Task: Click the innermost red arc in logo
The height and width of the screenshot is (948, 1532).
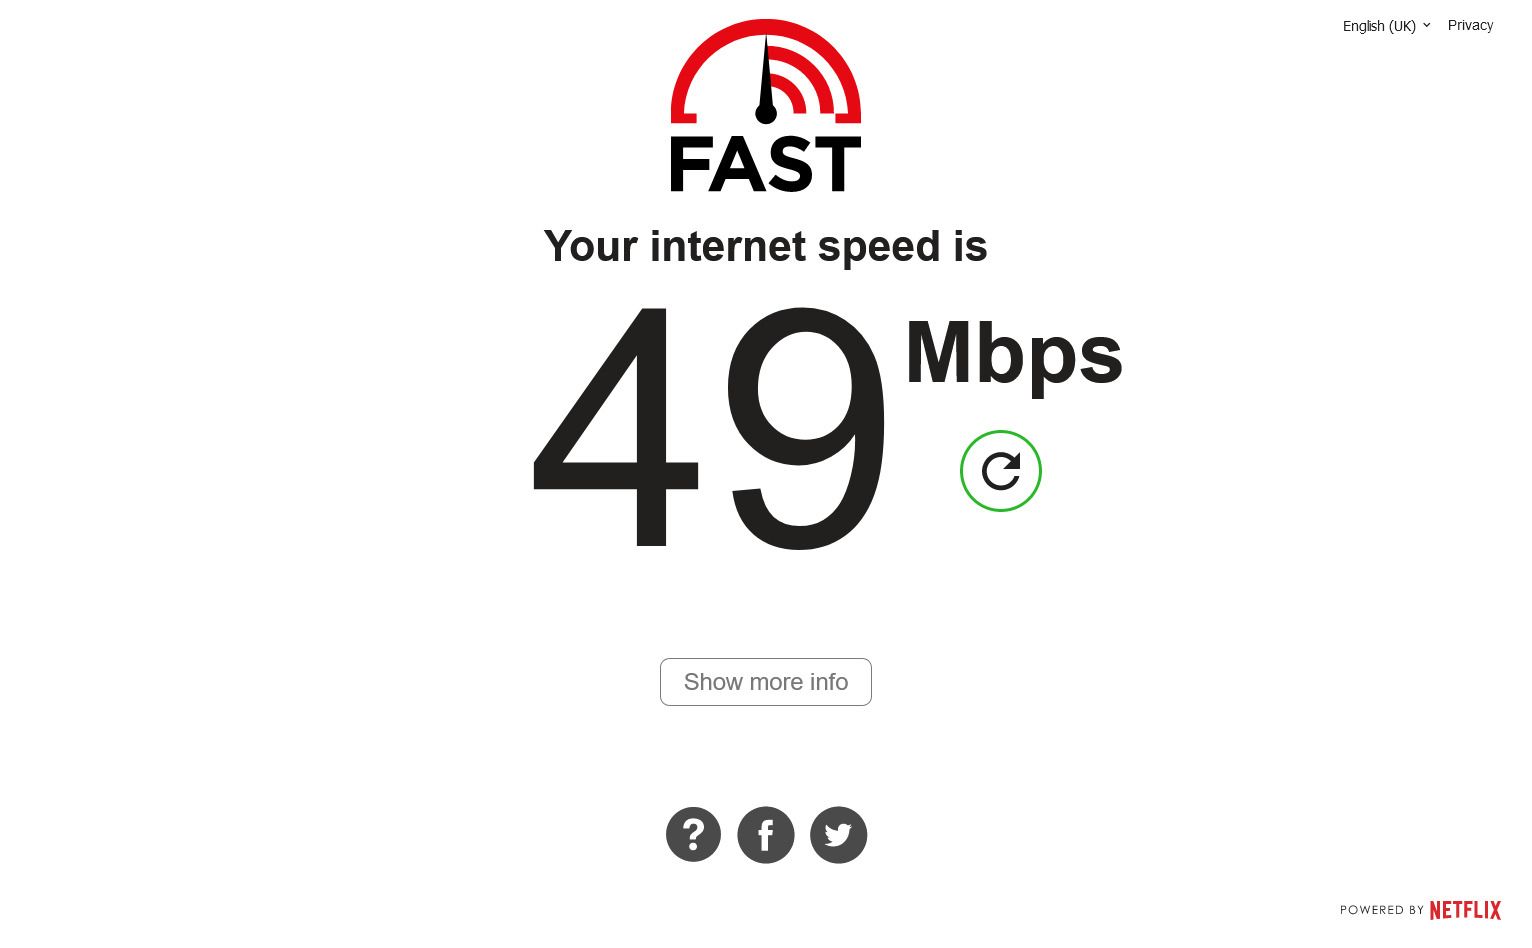Action: (792, 93)
